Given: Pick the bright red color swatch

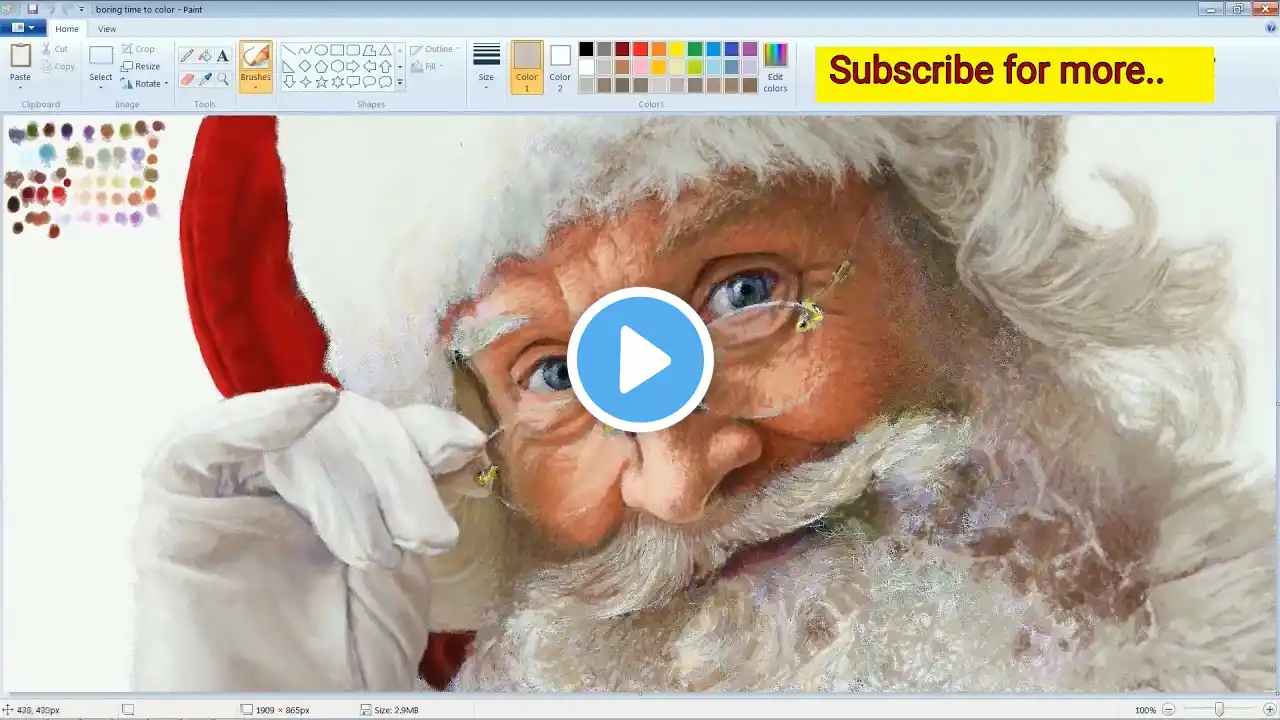Looking at the screenshot, I should [640, 49].
